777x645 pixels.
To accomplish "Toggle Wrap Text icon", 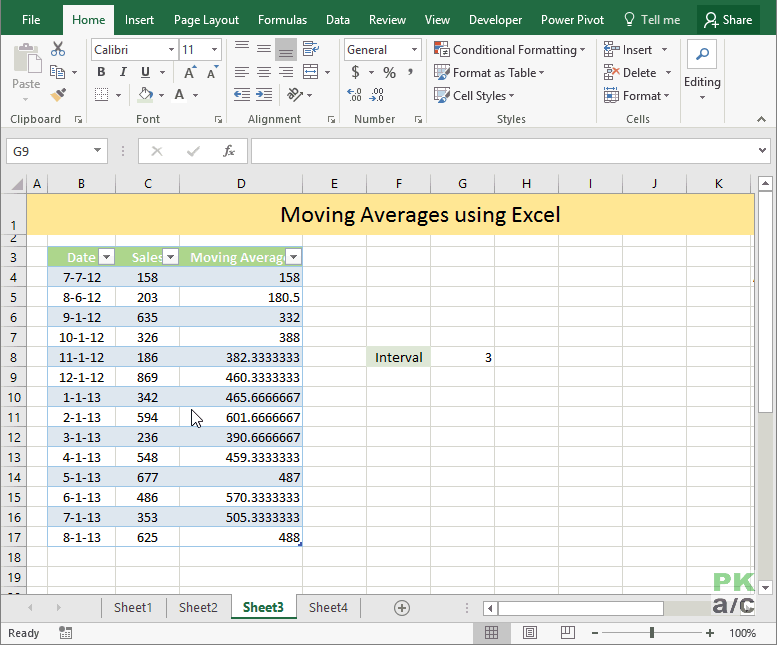I will coord(310,49).
